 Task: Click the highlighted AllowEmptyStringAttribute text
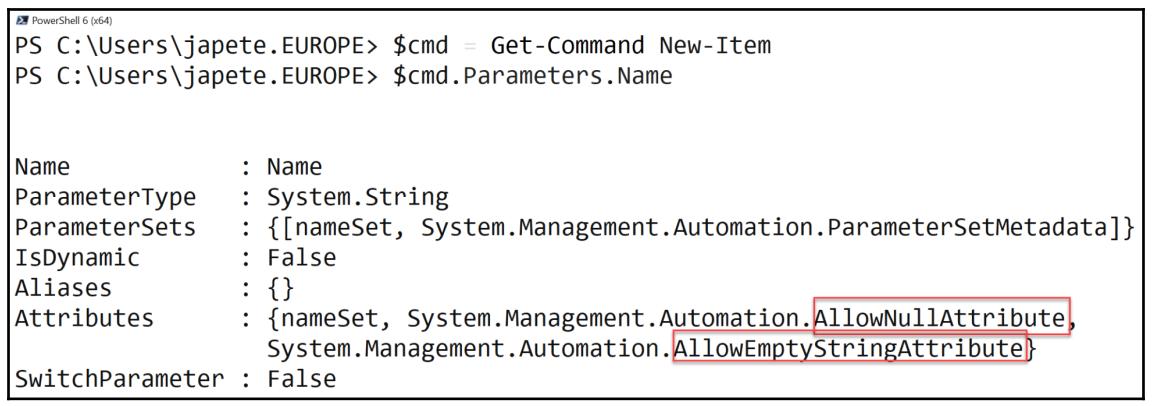(849, 349)
